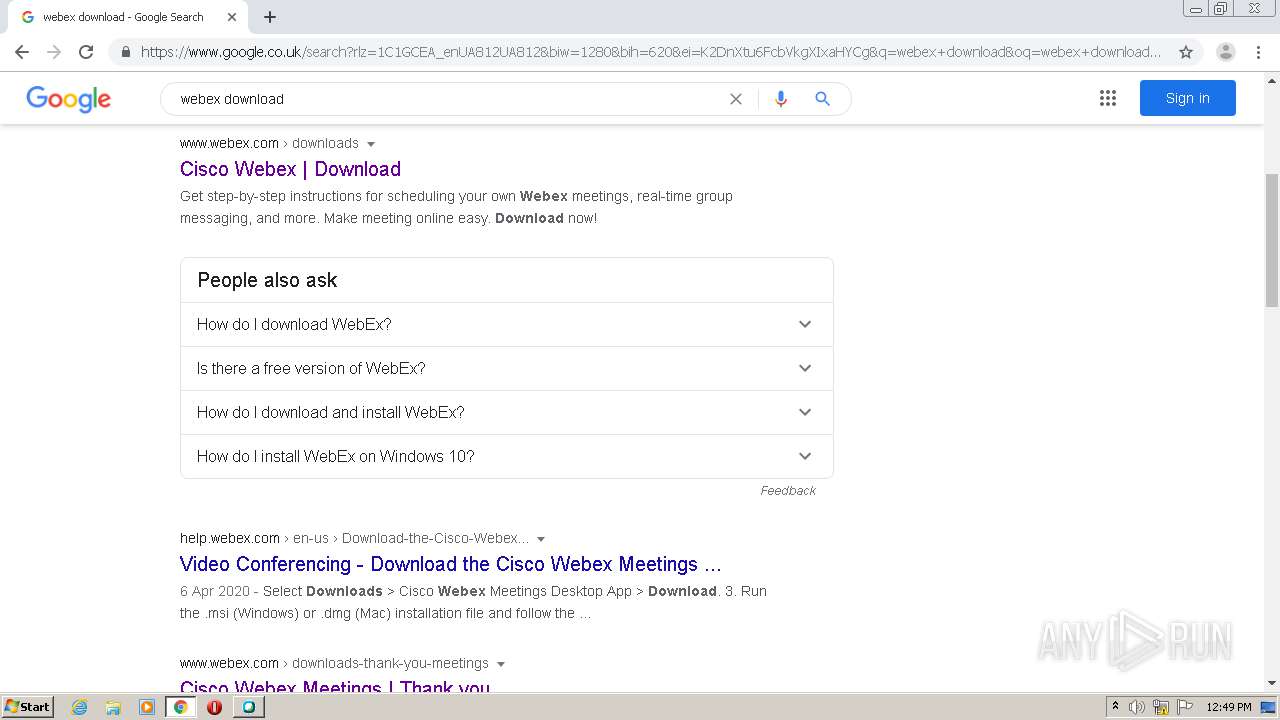Click the page vertical scrollbar thumb
The width and height of the screenshot is (1280, 720).
tap(1272, 240)
